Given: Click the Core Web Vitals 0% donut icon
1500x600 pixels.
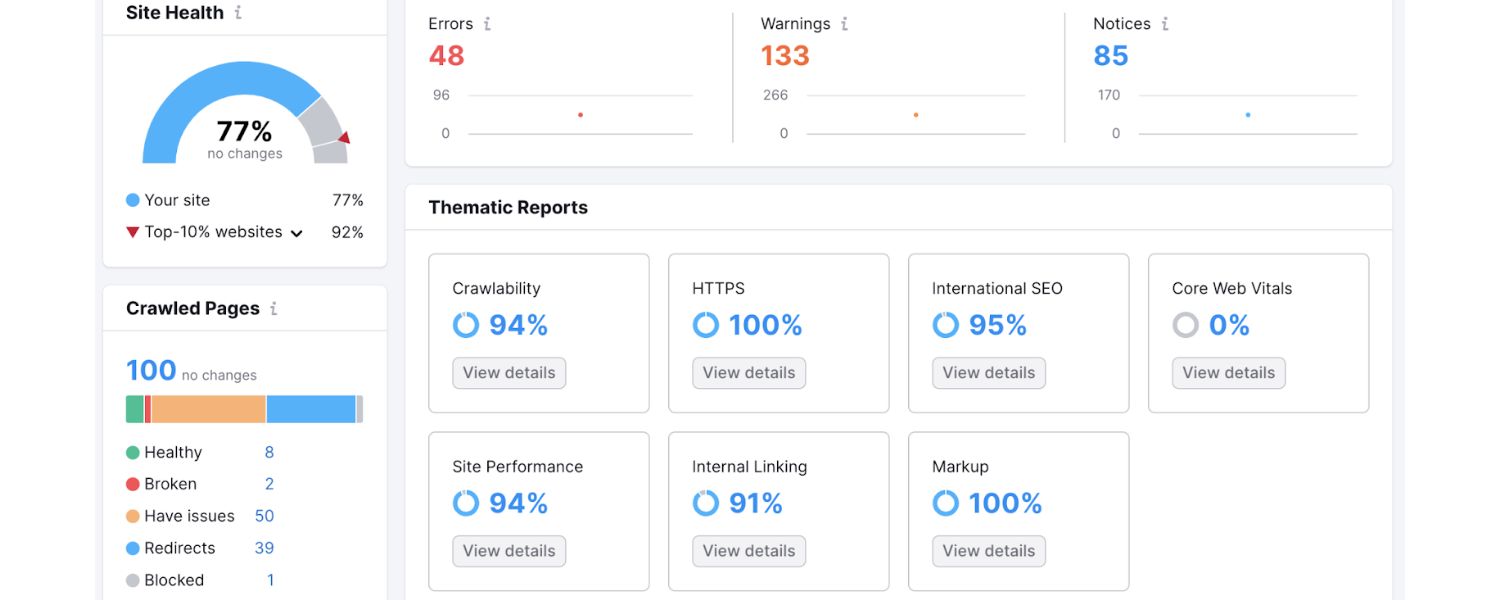Looking at the screenshot, I should pyautogui.click(x=1186, y=325).
